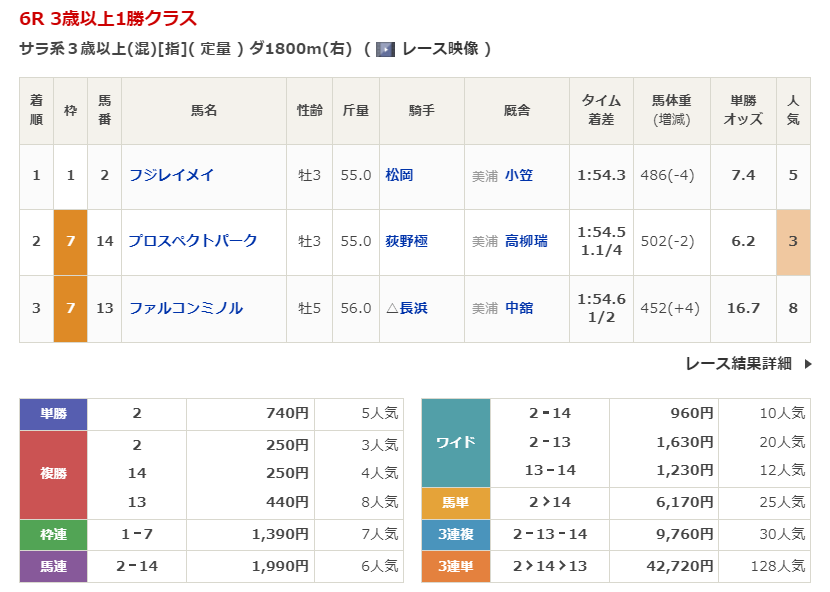Open horse プロスペクトパーク profile
Viewport: 830px width, 592px height.
(192, 241)
